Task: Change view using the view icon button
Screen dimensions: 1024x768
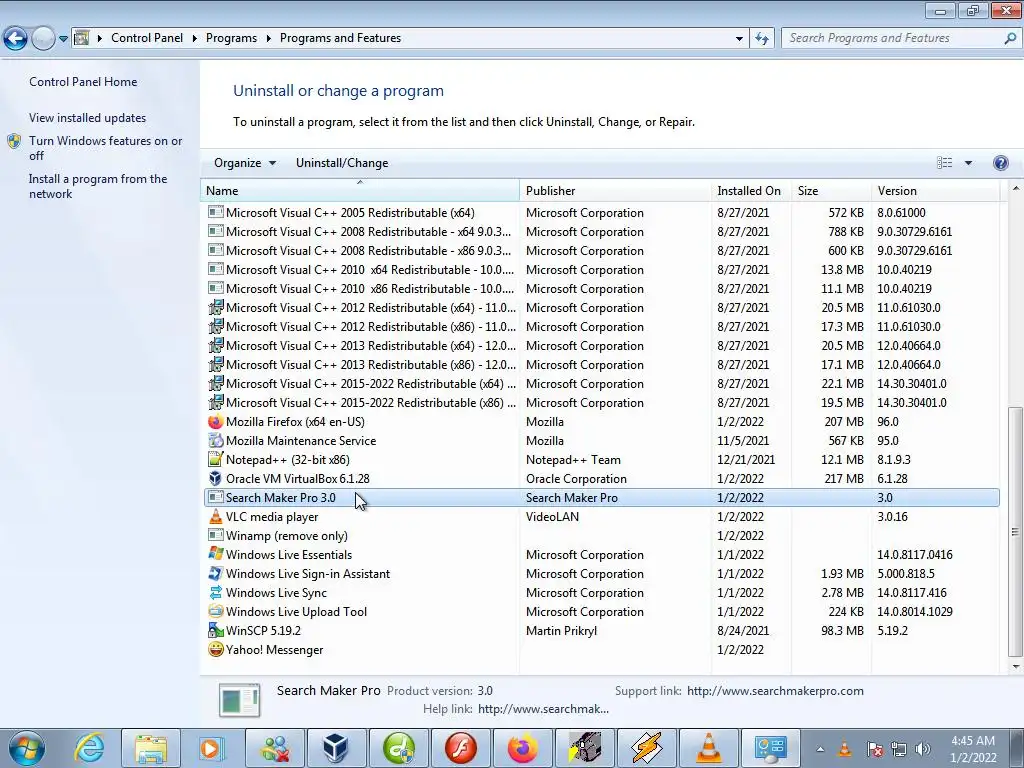Action: (x=944, y=163)
